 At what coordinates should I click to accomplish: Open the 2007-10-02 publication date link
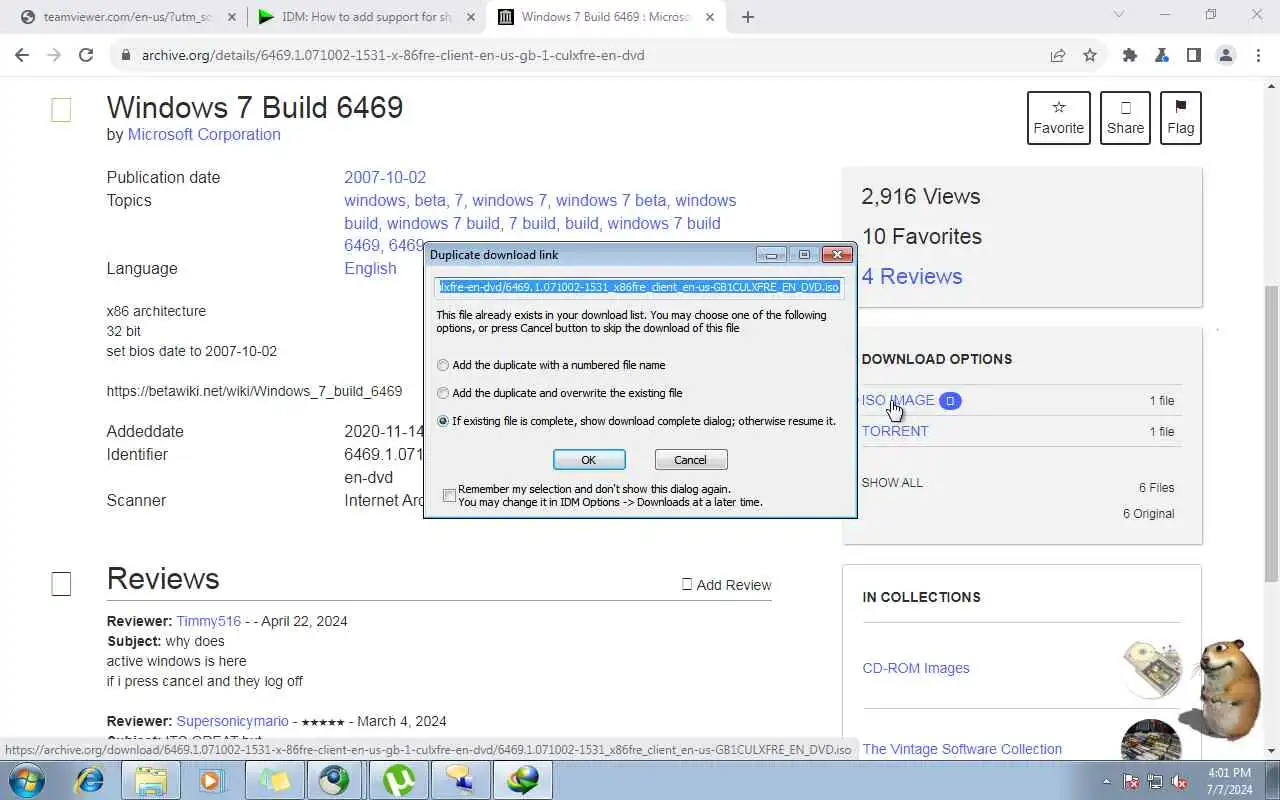pos(385,177)
